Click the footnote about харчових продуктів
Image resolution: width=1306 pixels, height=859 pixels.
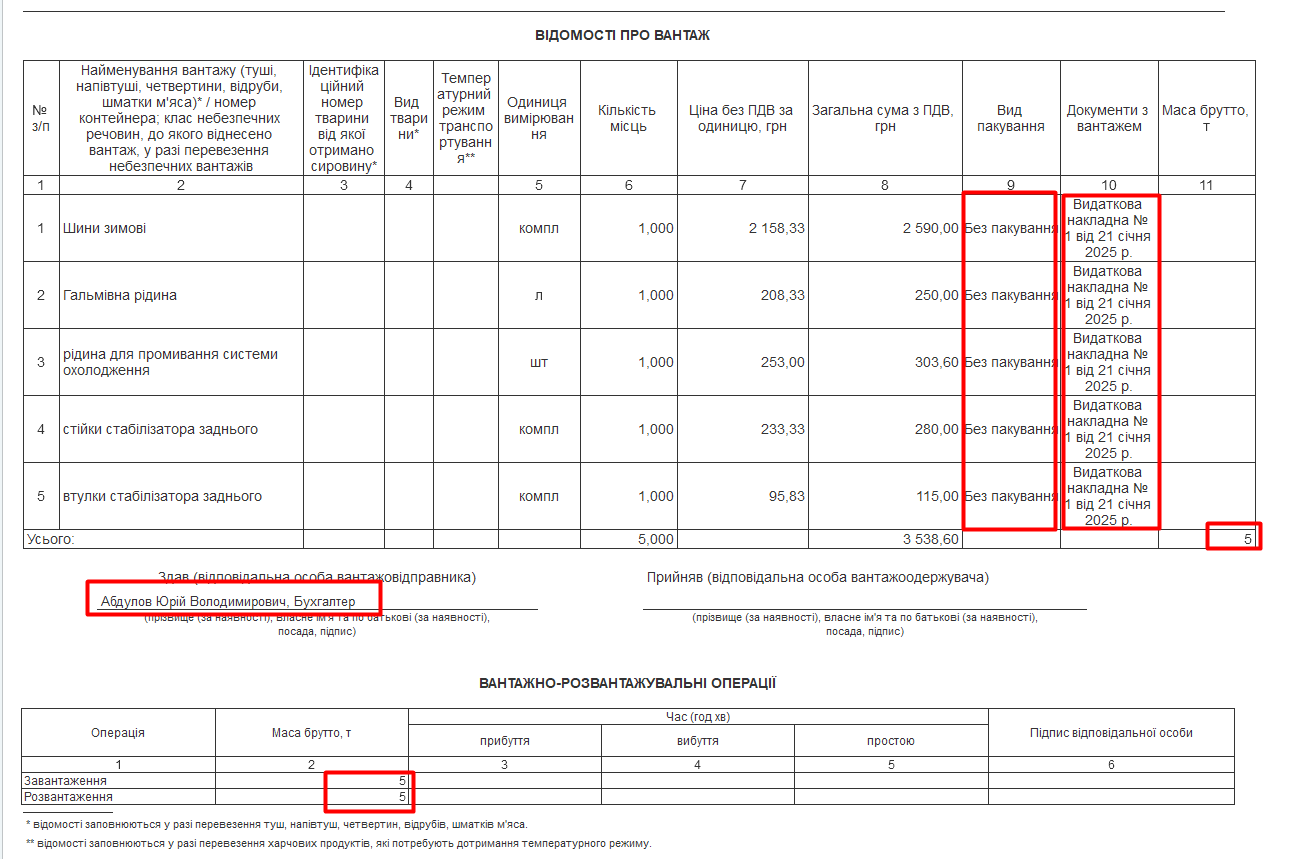point(339,843)
